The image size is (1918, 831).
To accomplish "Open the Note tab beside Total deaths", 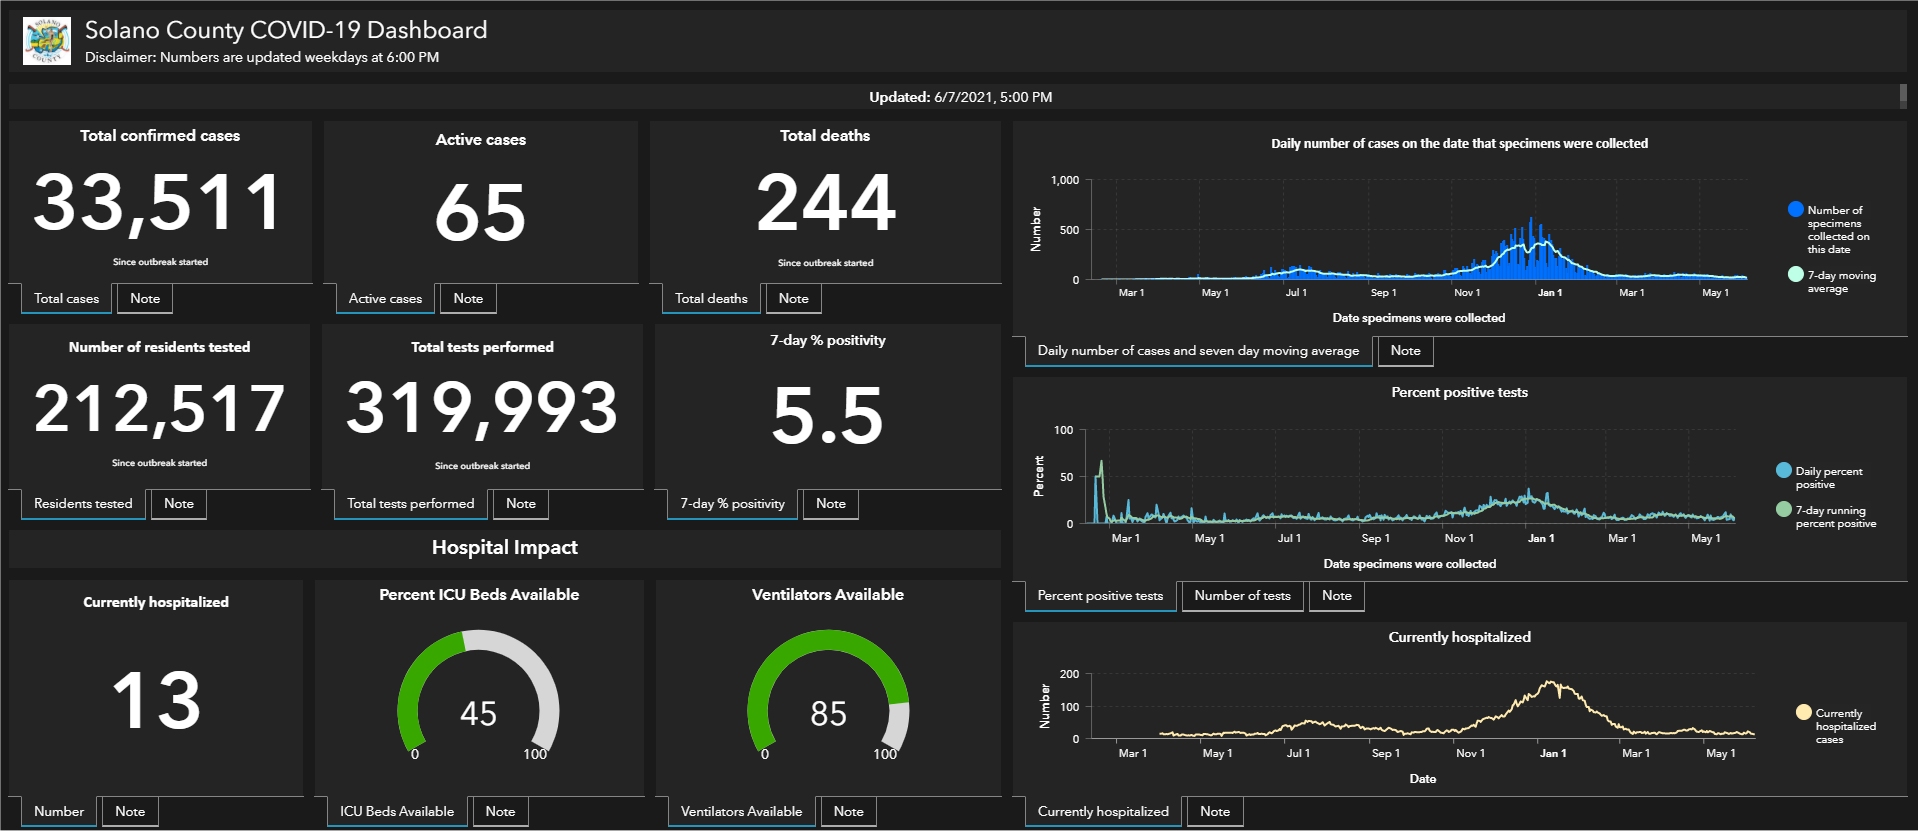I will pos(793,299).
